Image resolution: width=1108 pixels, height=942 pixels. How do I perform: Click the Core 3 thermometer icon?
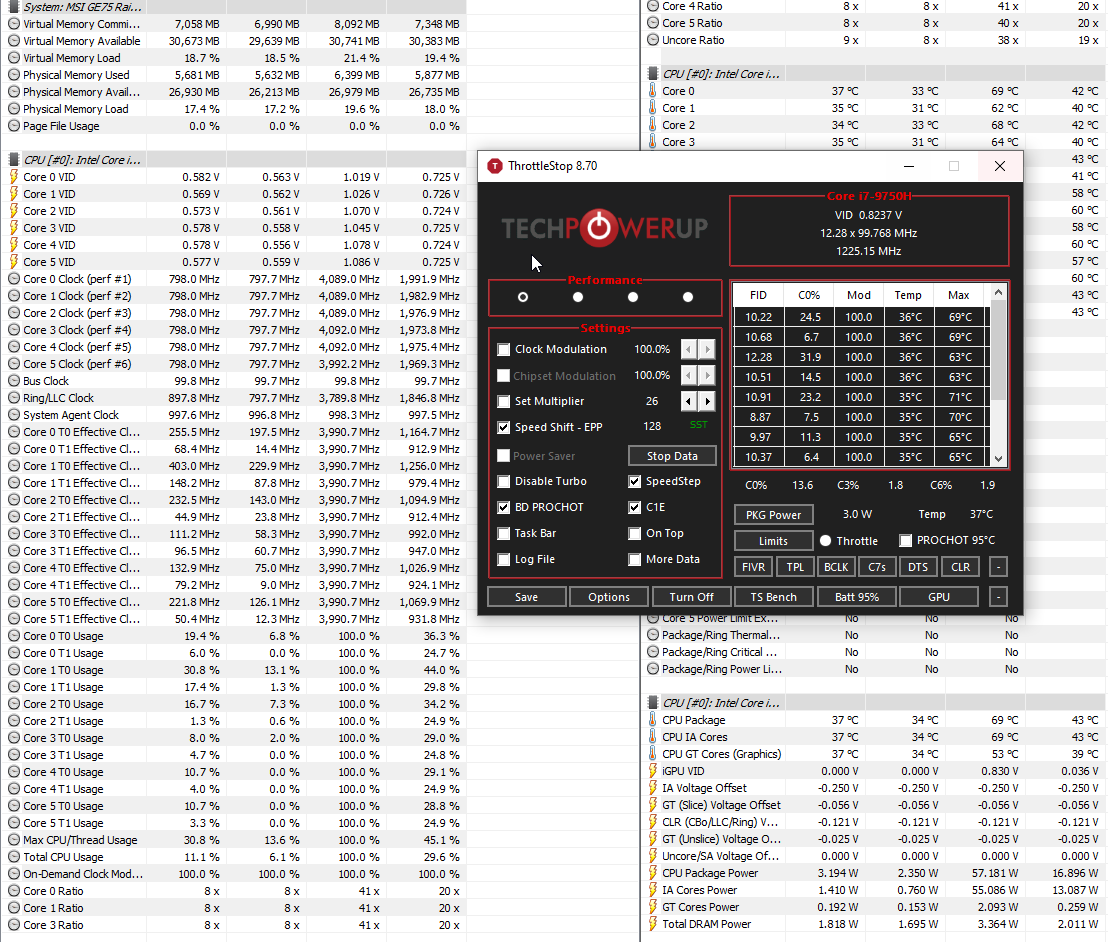coord(652,141)
